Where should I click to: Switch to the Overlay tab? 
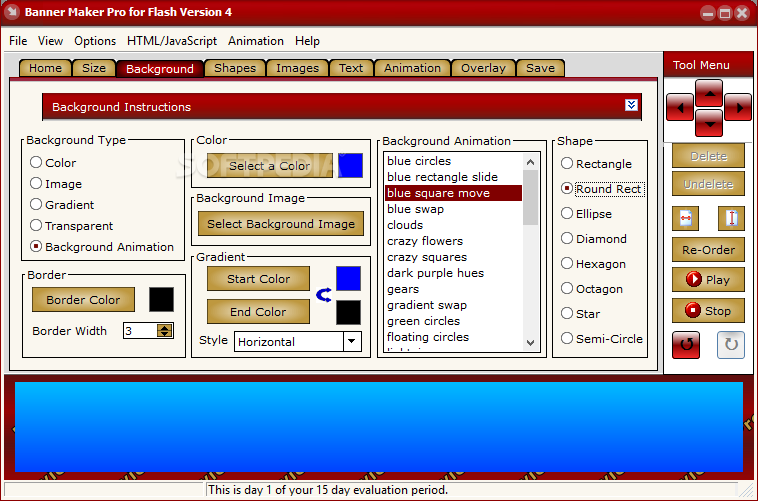click(x=483, y=68)
